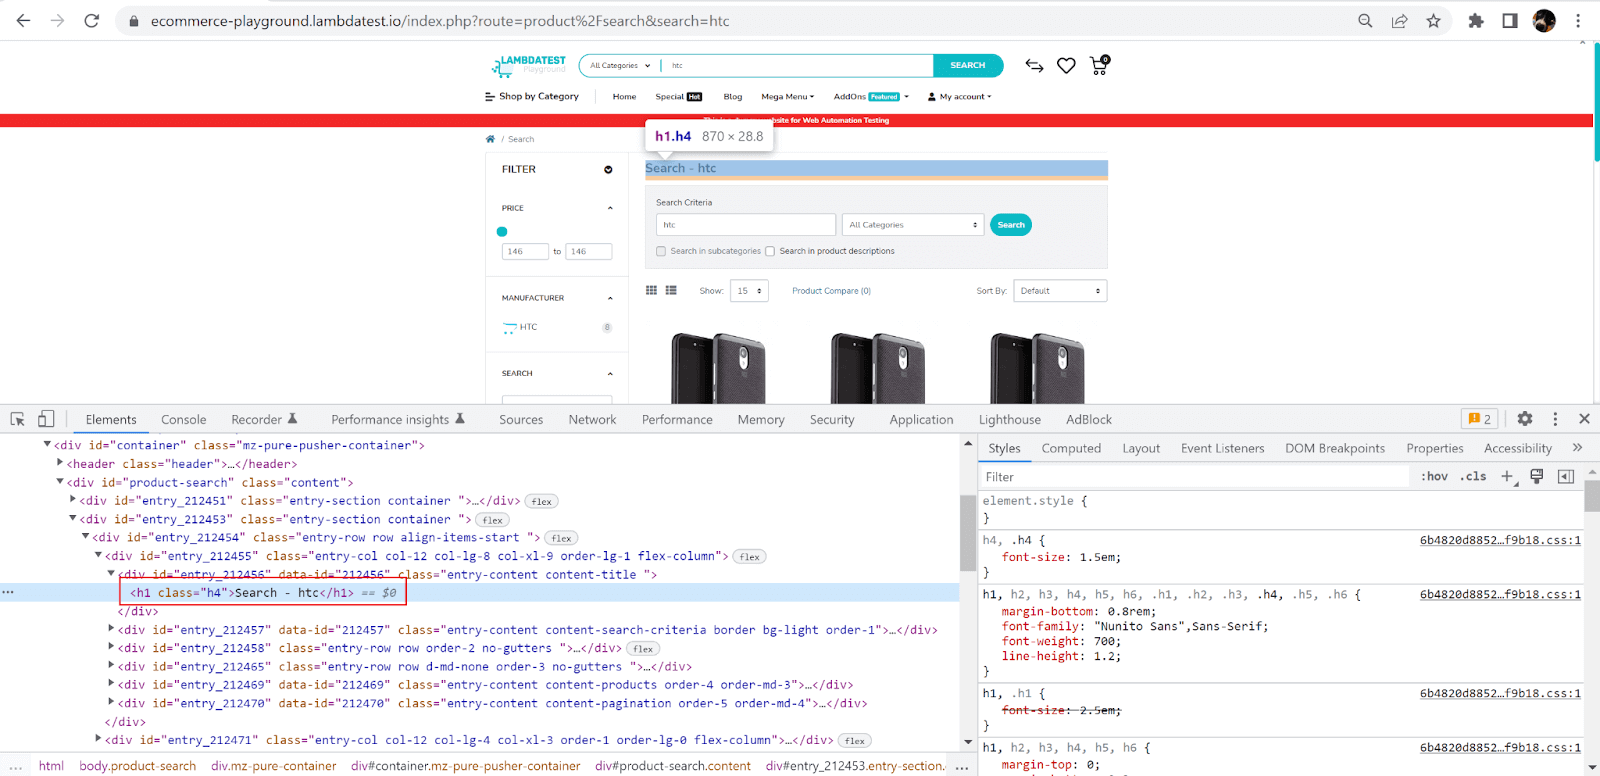Open the My account menu
This screenshot has width=1600, height=776.
(x=960, y=97)
